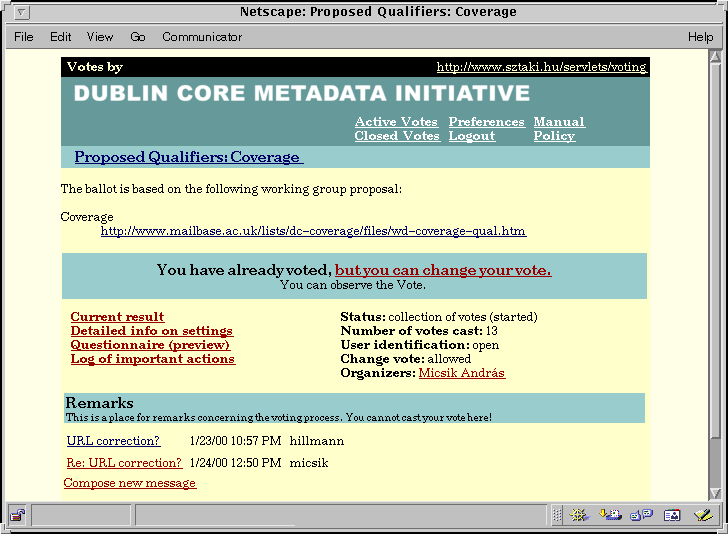Click the 'Votes by' header text
This screenshot has width=728, height=534.
tap(95, 67)
